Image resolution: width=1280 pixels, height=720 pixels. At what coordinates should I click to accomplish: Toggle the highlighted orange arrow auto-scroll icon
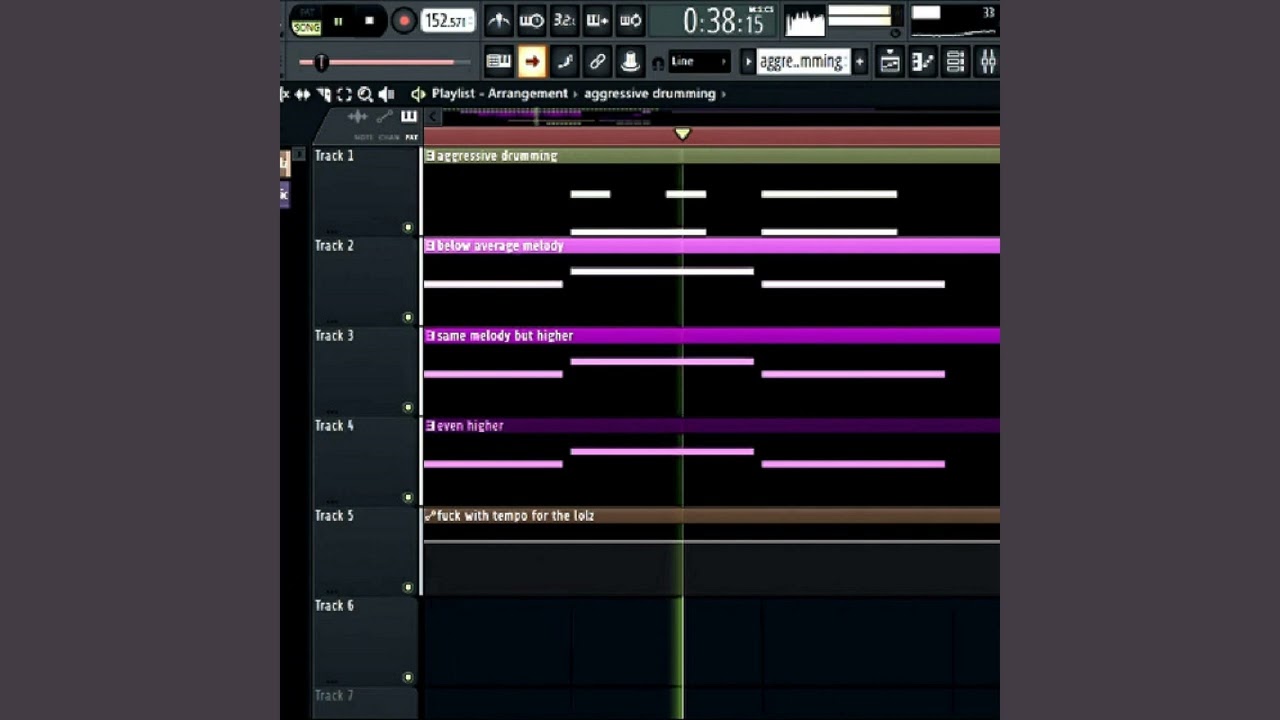tap(532, 62)
